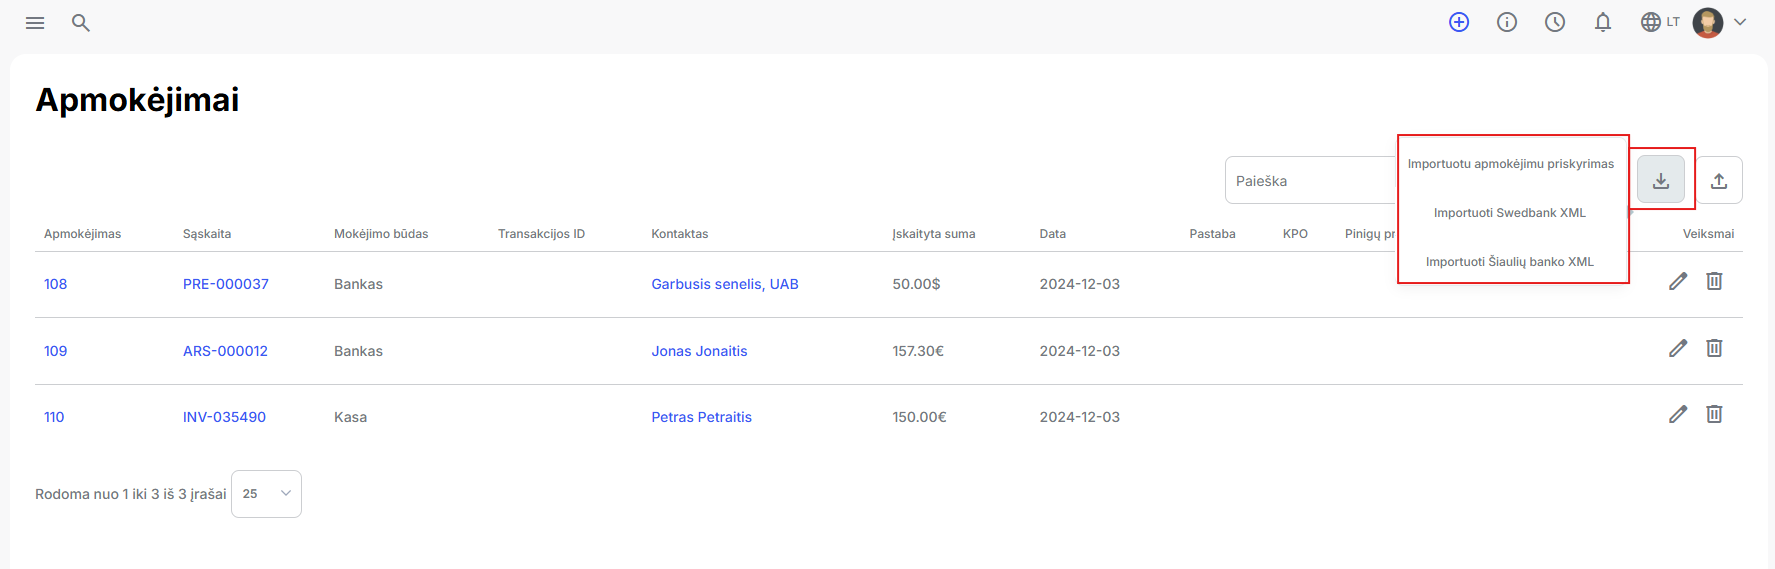This screenshot has width=1775, height=569.
Task: Click the download import button
Action: [1661, 180]
